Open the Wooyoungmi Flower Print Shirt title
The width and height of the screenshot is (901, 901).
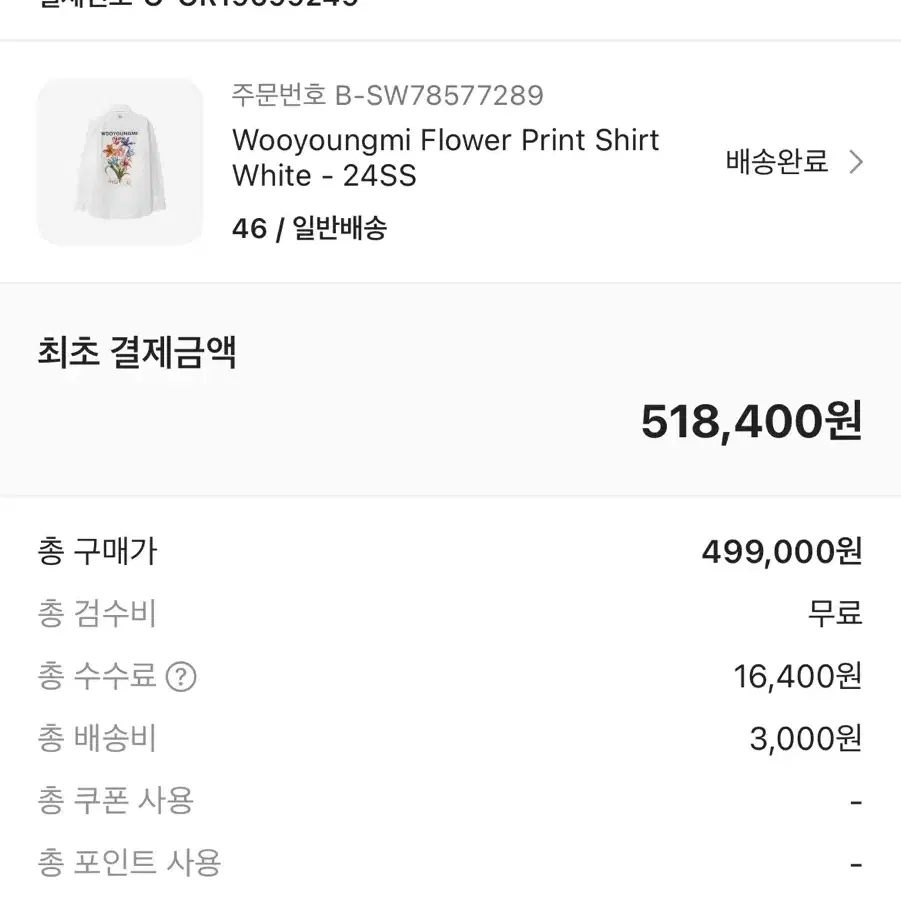tap(445, 157)
